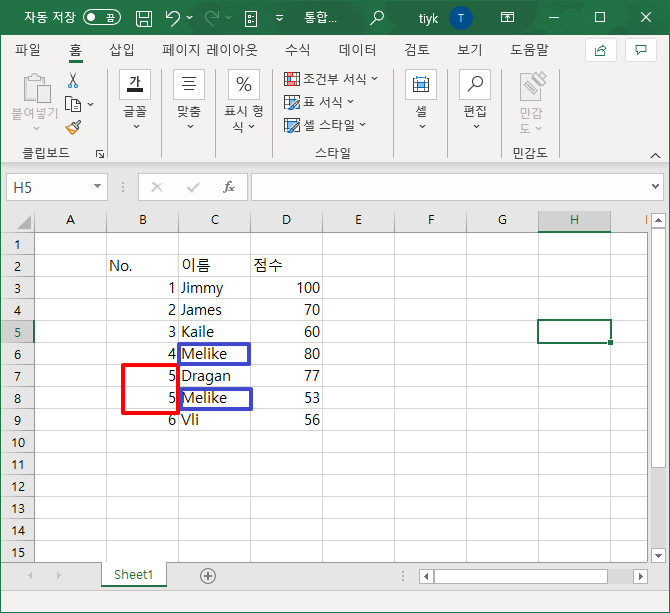Open the 셀 스타일 cell styles menu
Image resolution: width=670 pixels, height=613 pixels.
(x=325, y=125)
